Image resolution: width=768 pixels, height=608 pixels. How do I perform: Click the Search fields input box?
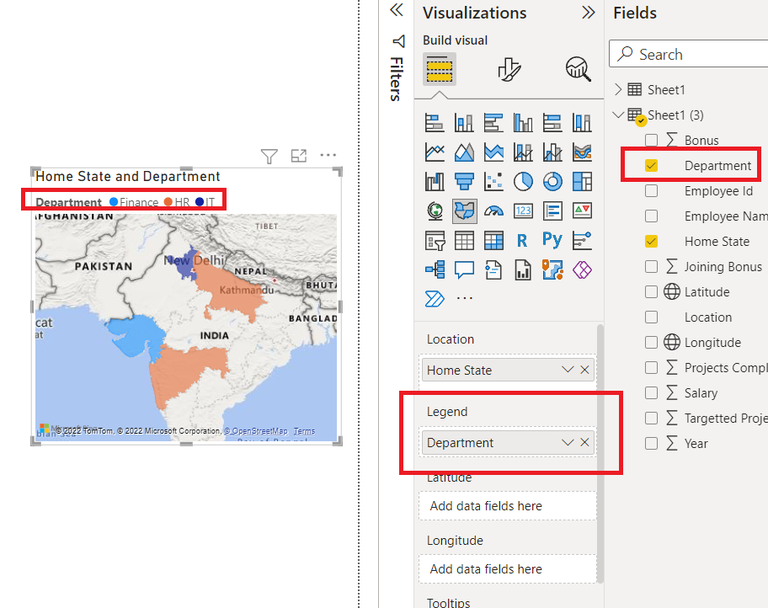[688, 54]
